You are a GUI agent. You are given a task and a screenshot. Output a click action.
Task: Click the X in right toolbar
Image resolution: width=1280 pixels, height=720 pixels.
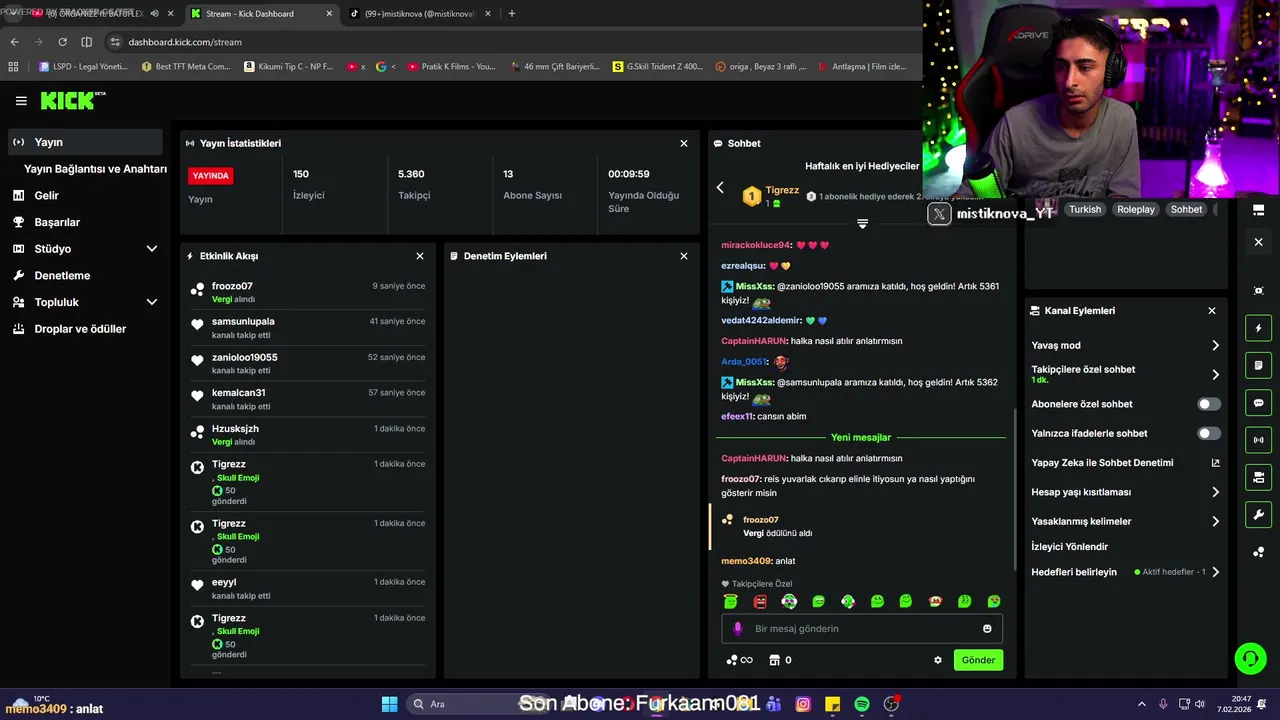click(1258, 242)
